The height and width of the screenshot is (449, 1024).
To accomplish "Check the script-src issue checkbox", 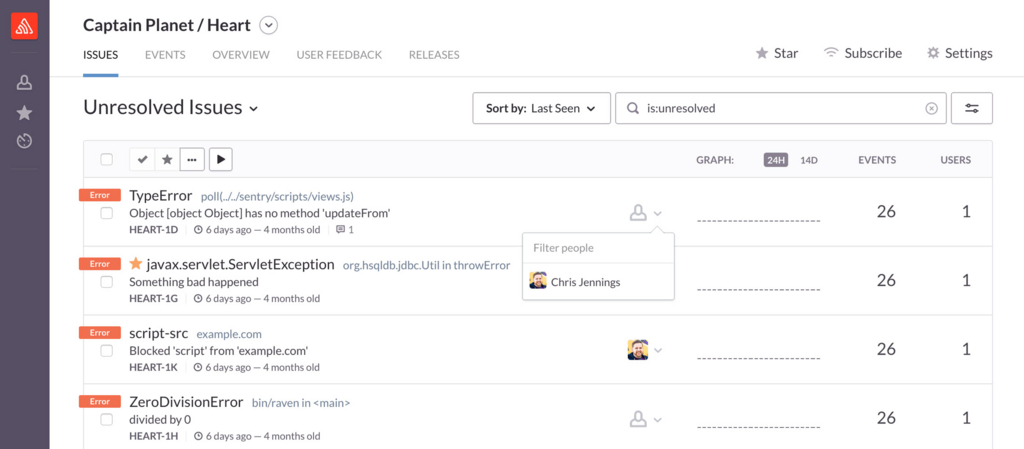I will point(106,351).
